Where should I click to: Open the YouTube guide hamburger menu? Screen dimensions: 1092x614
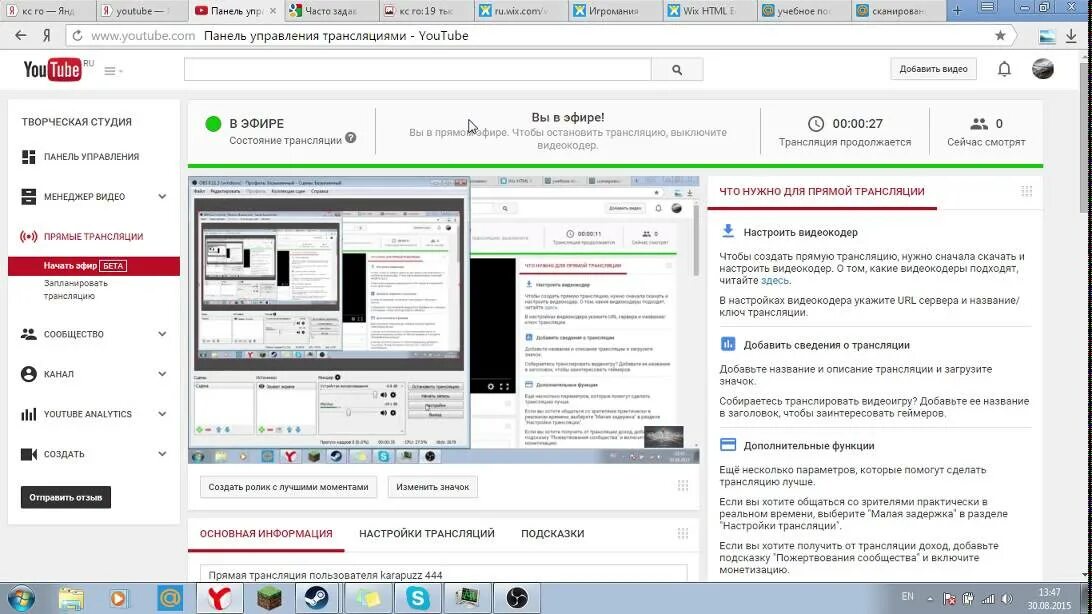(111, 71)
